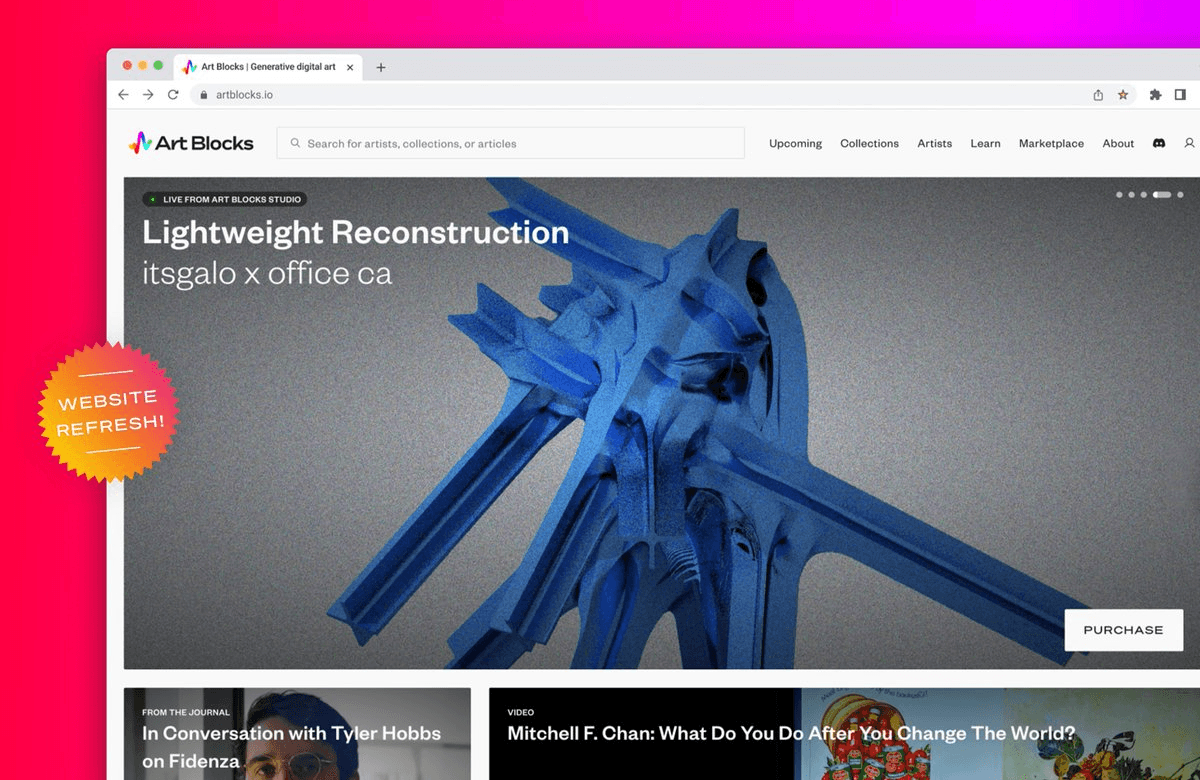Select the first carousel dot
This screenshot has height=780, width=1200.
tap(1119, 195)
